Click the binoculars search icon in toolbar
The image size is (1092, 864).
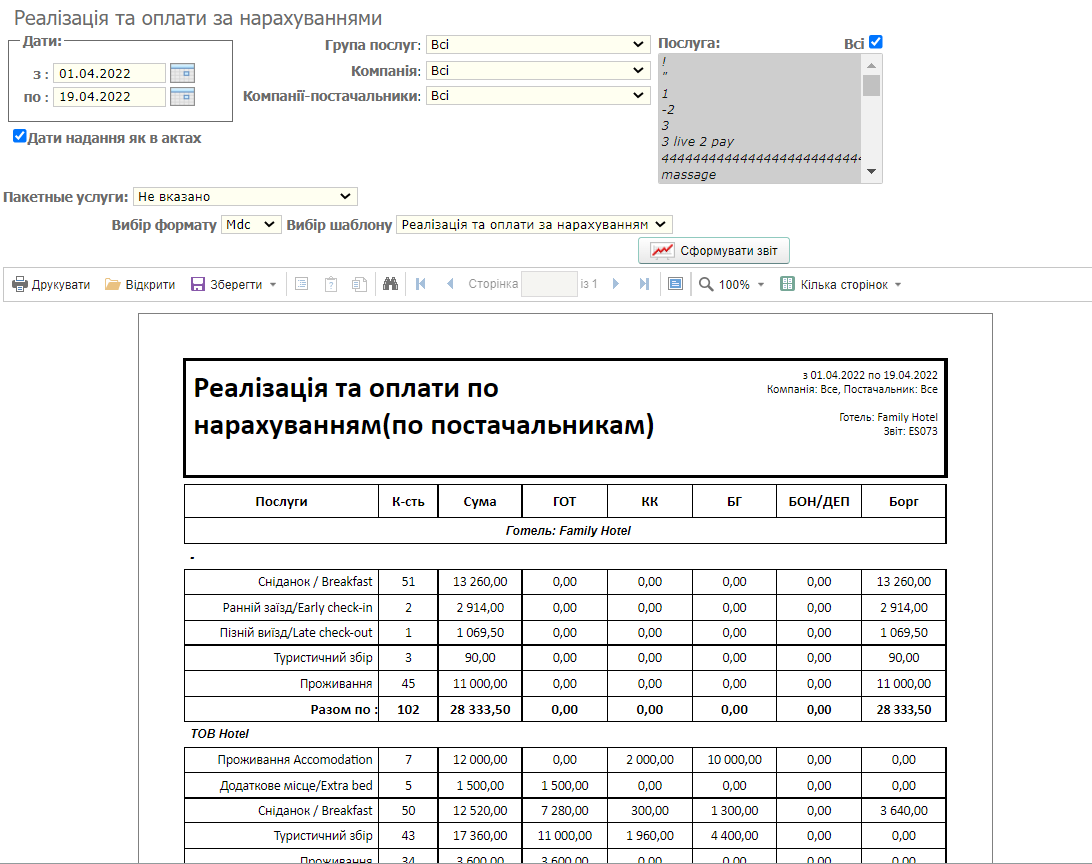point(391,285)
